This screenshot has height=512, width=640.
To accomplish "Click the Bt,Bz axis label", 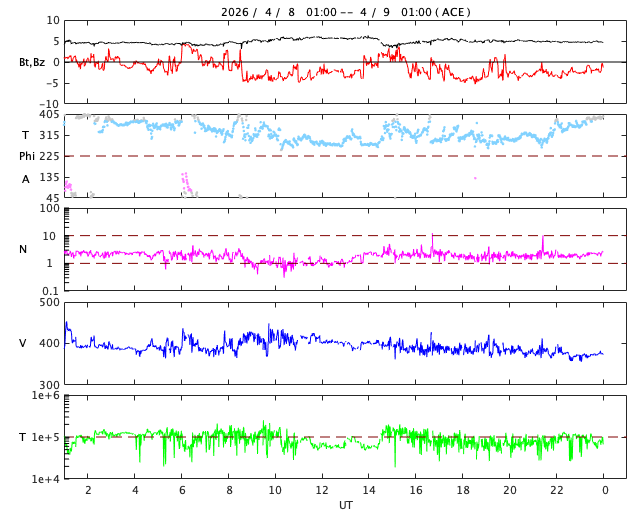I will (32, 62).
